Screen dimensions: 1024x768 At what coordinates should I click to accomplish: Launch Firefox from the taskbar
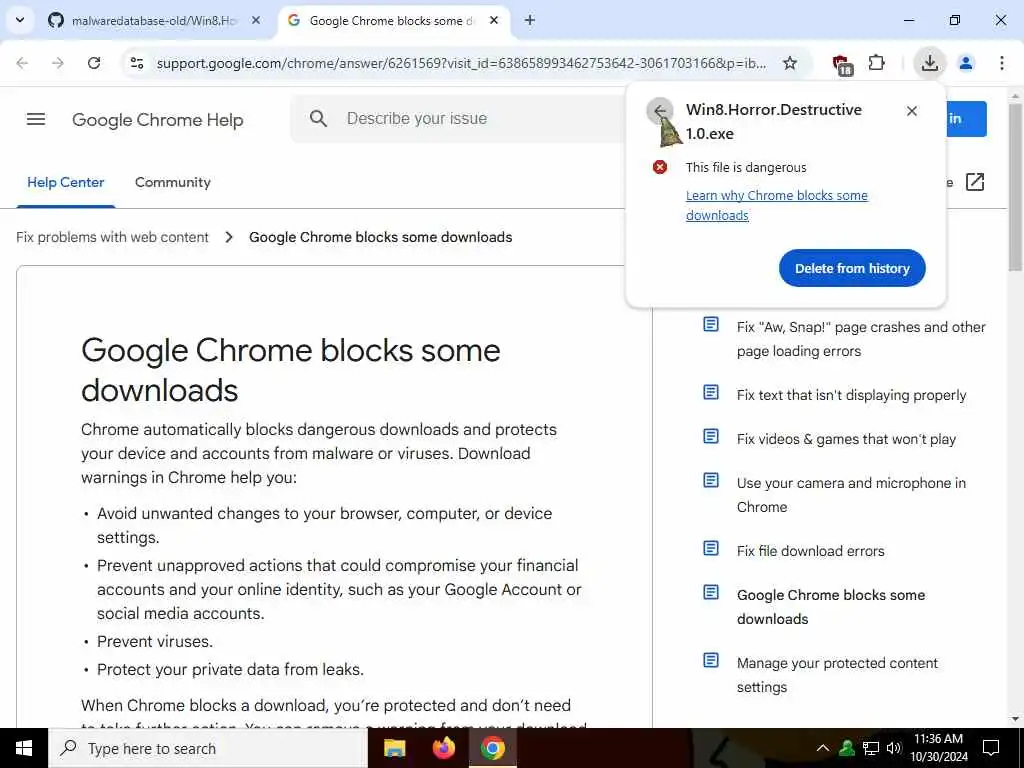(444, 748)
